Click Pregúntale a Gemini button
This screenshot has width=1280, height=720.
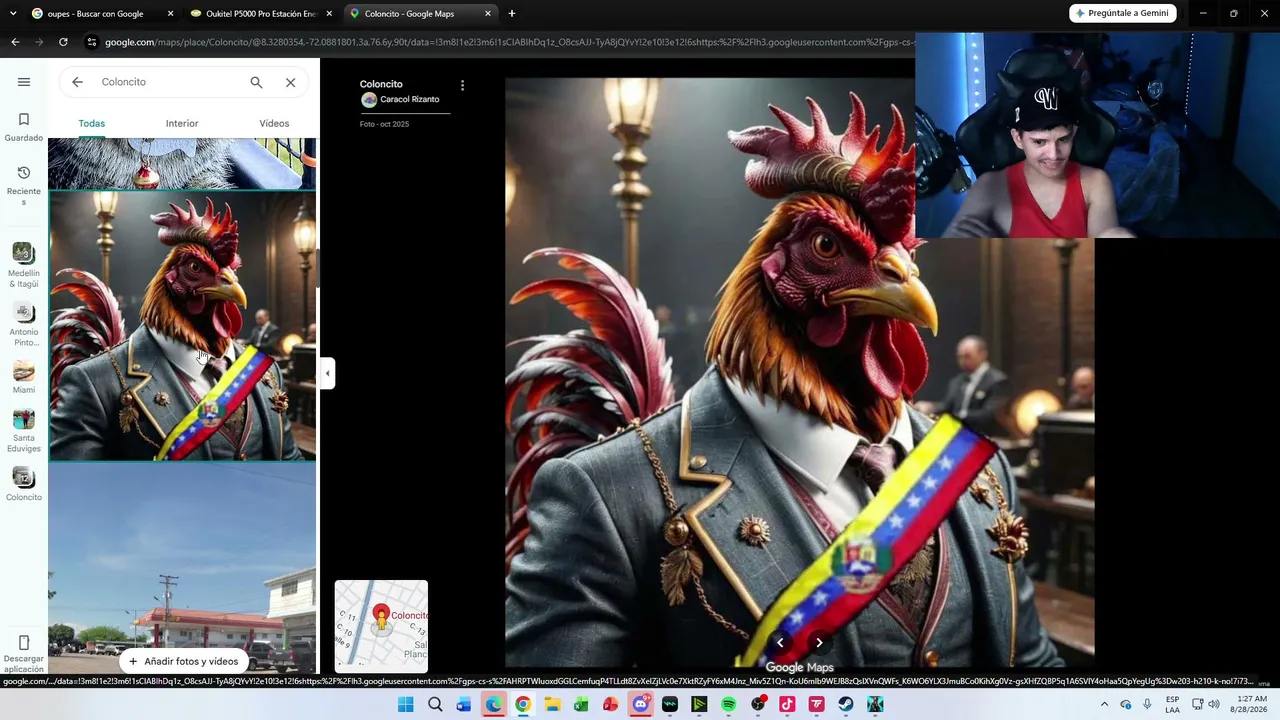[x=1123, y=13]
